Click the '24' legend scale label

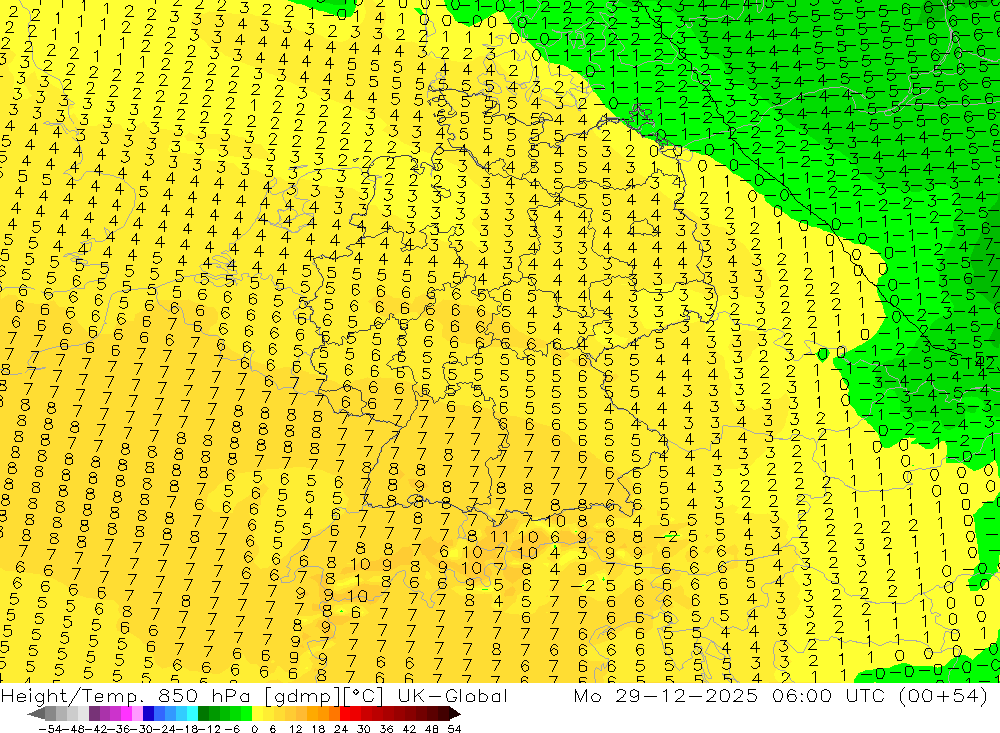point(341,729)
